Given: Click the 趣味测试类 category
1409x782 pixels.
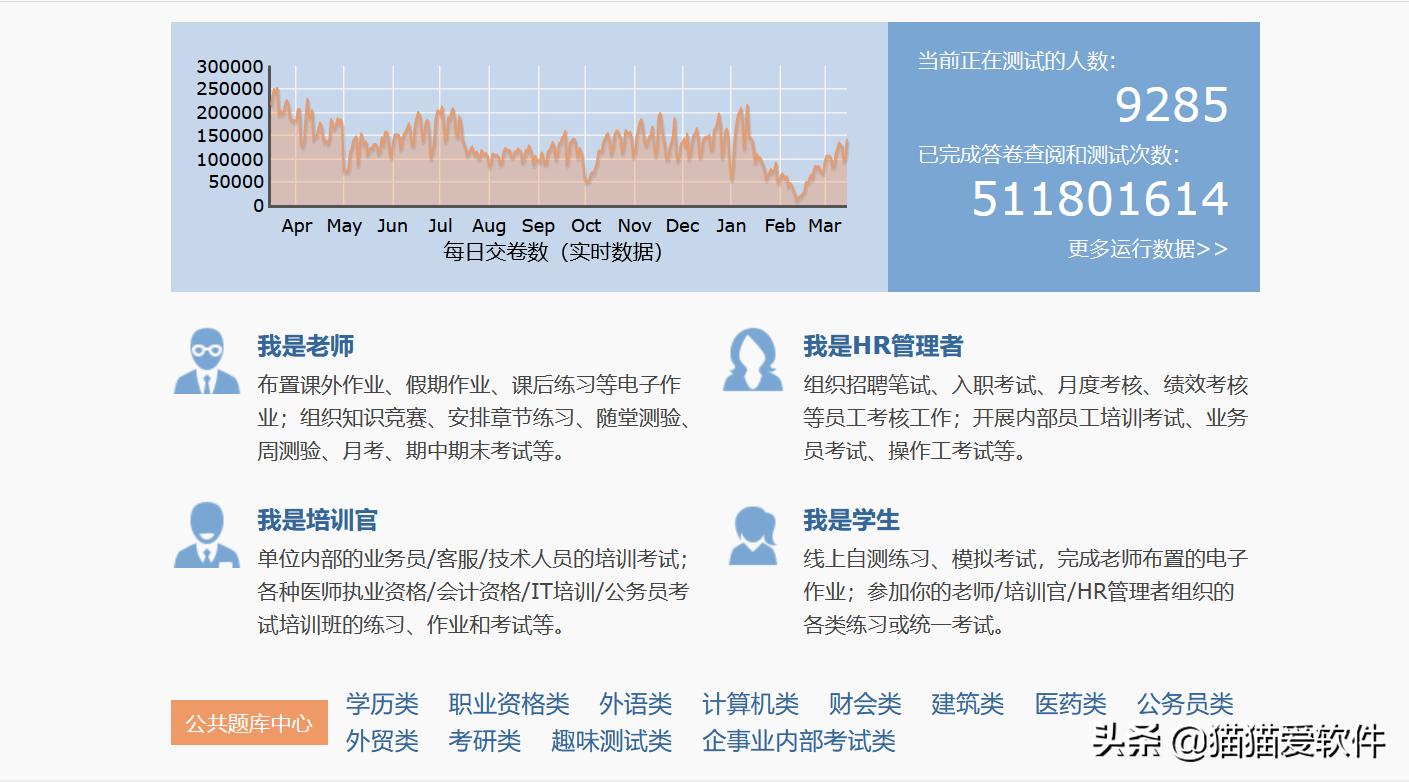Looking at the screenshot, I should (613, 742).
